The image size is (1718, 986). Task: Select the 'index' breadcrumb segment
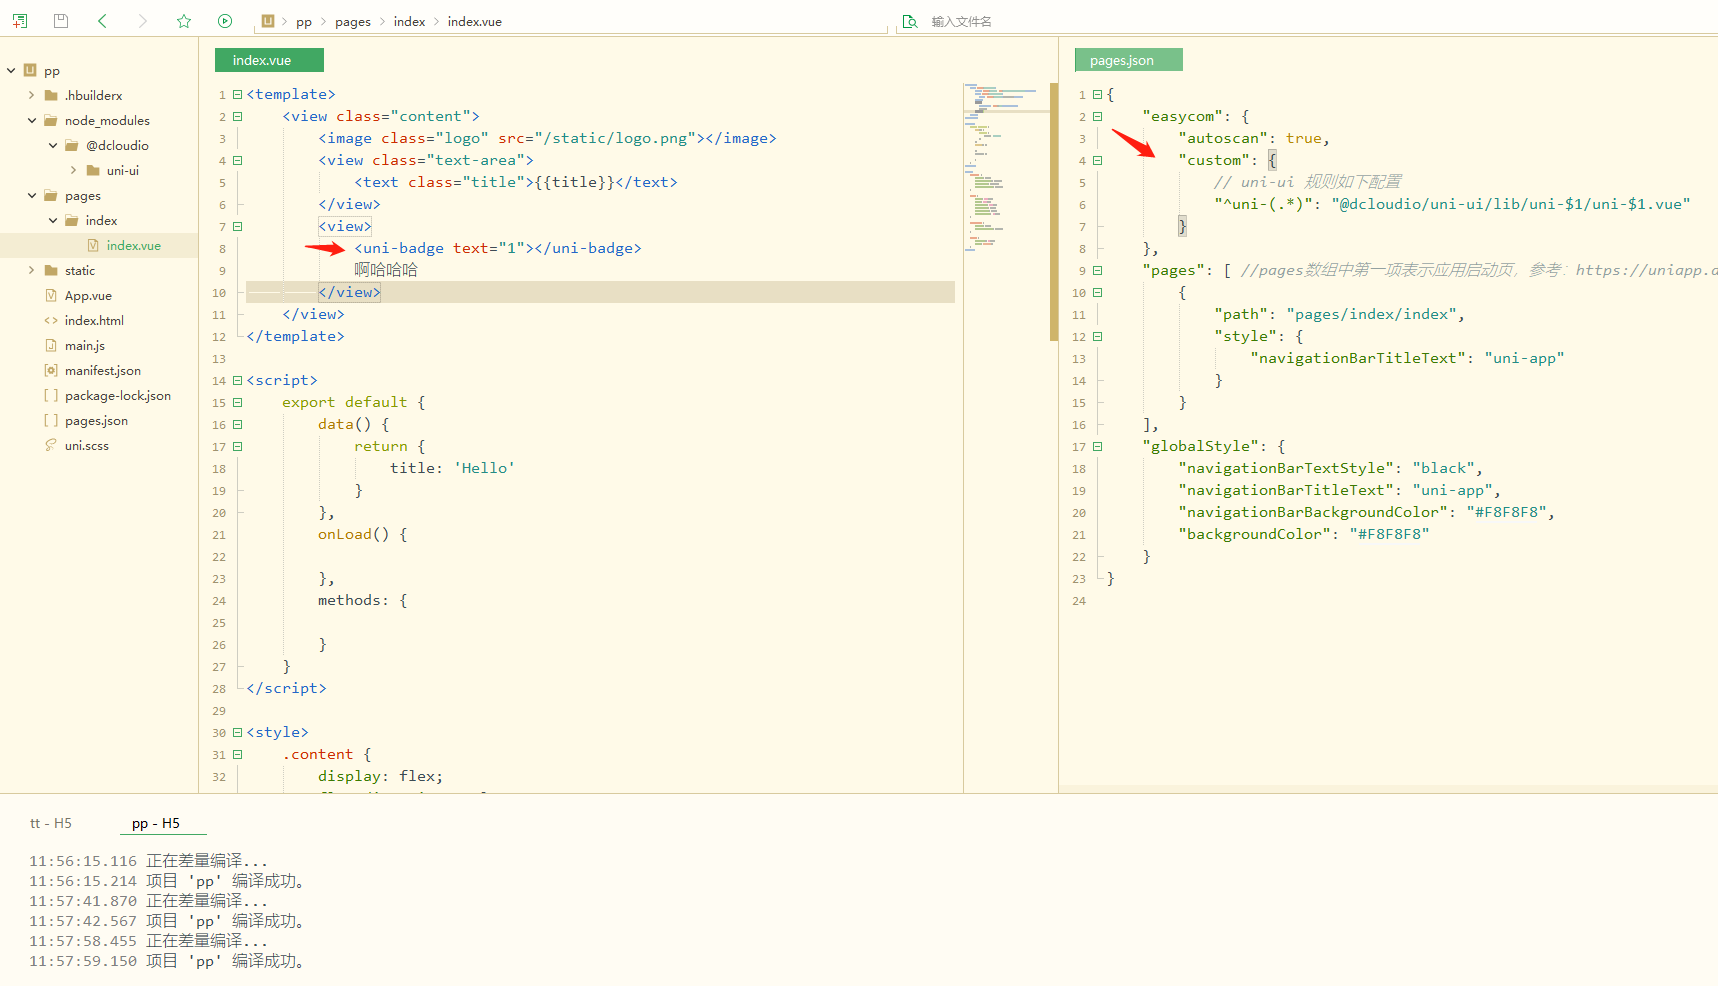(x=410, y=22)
